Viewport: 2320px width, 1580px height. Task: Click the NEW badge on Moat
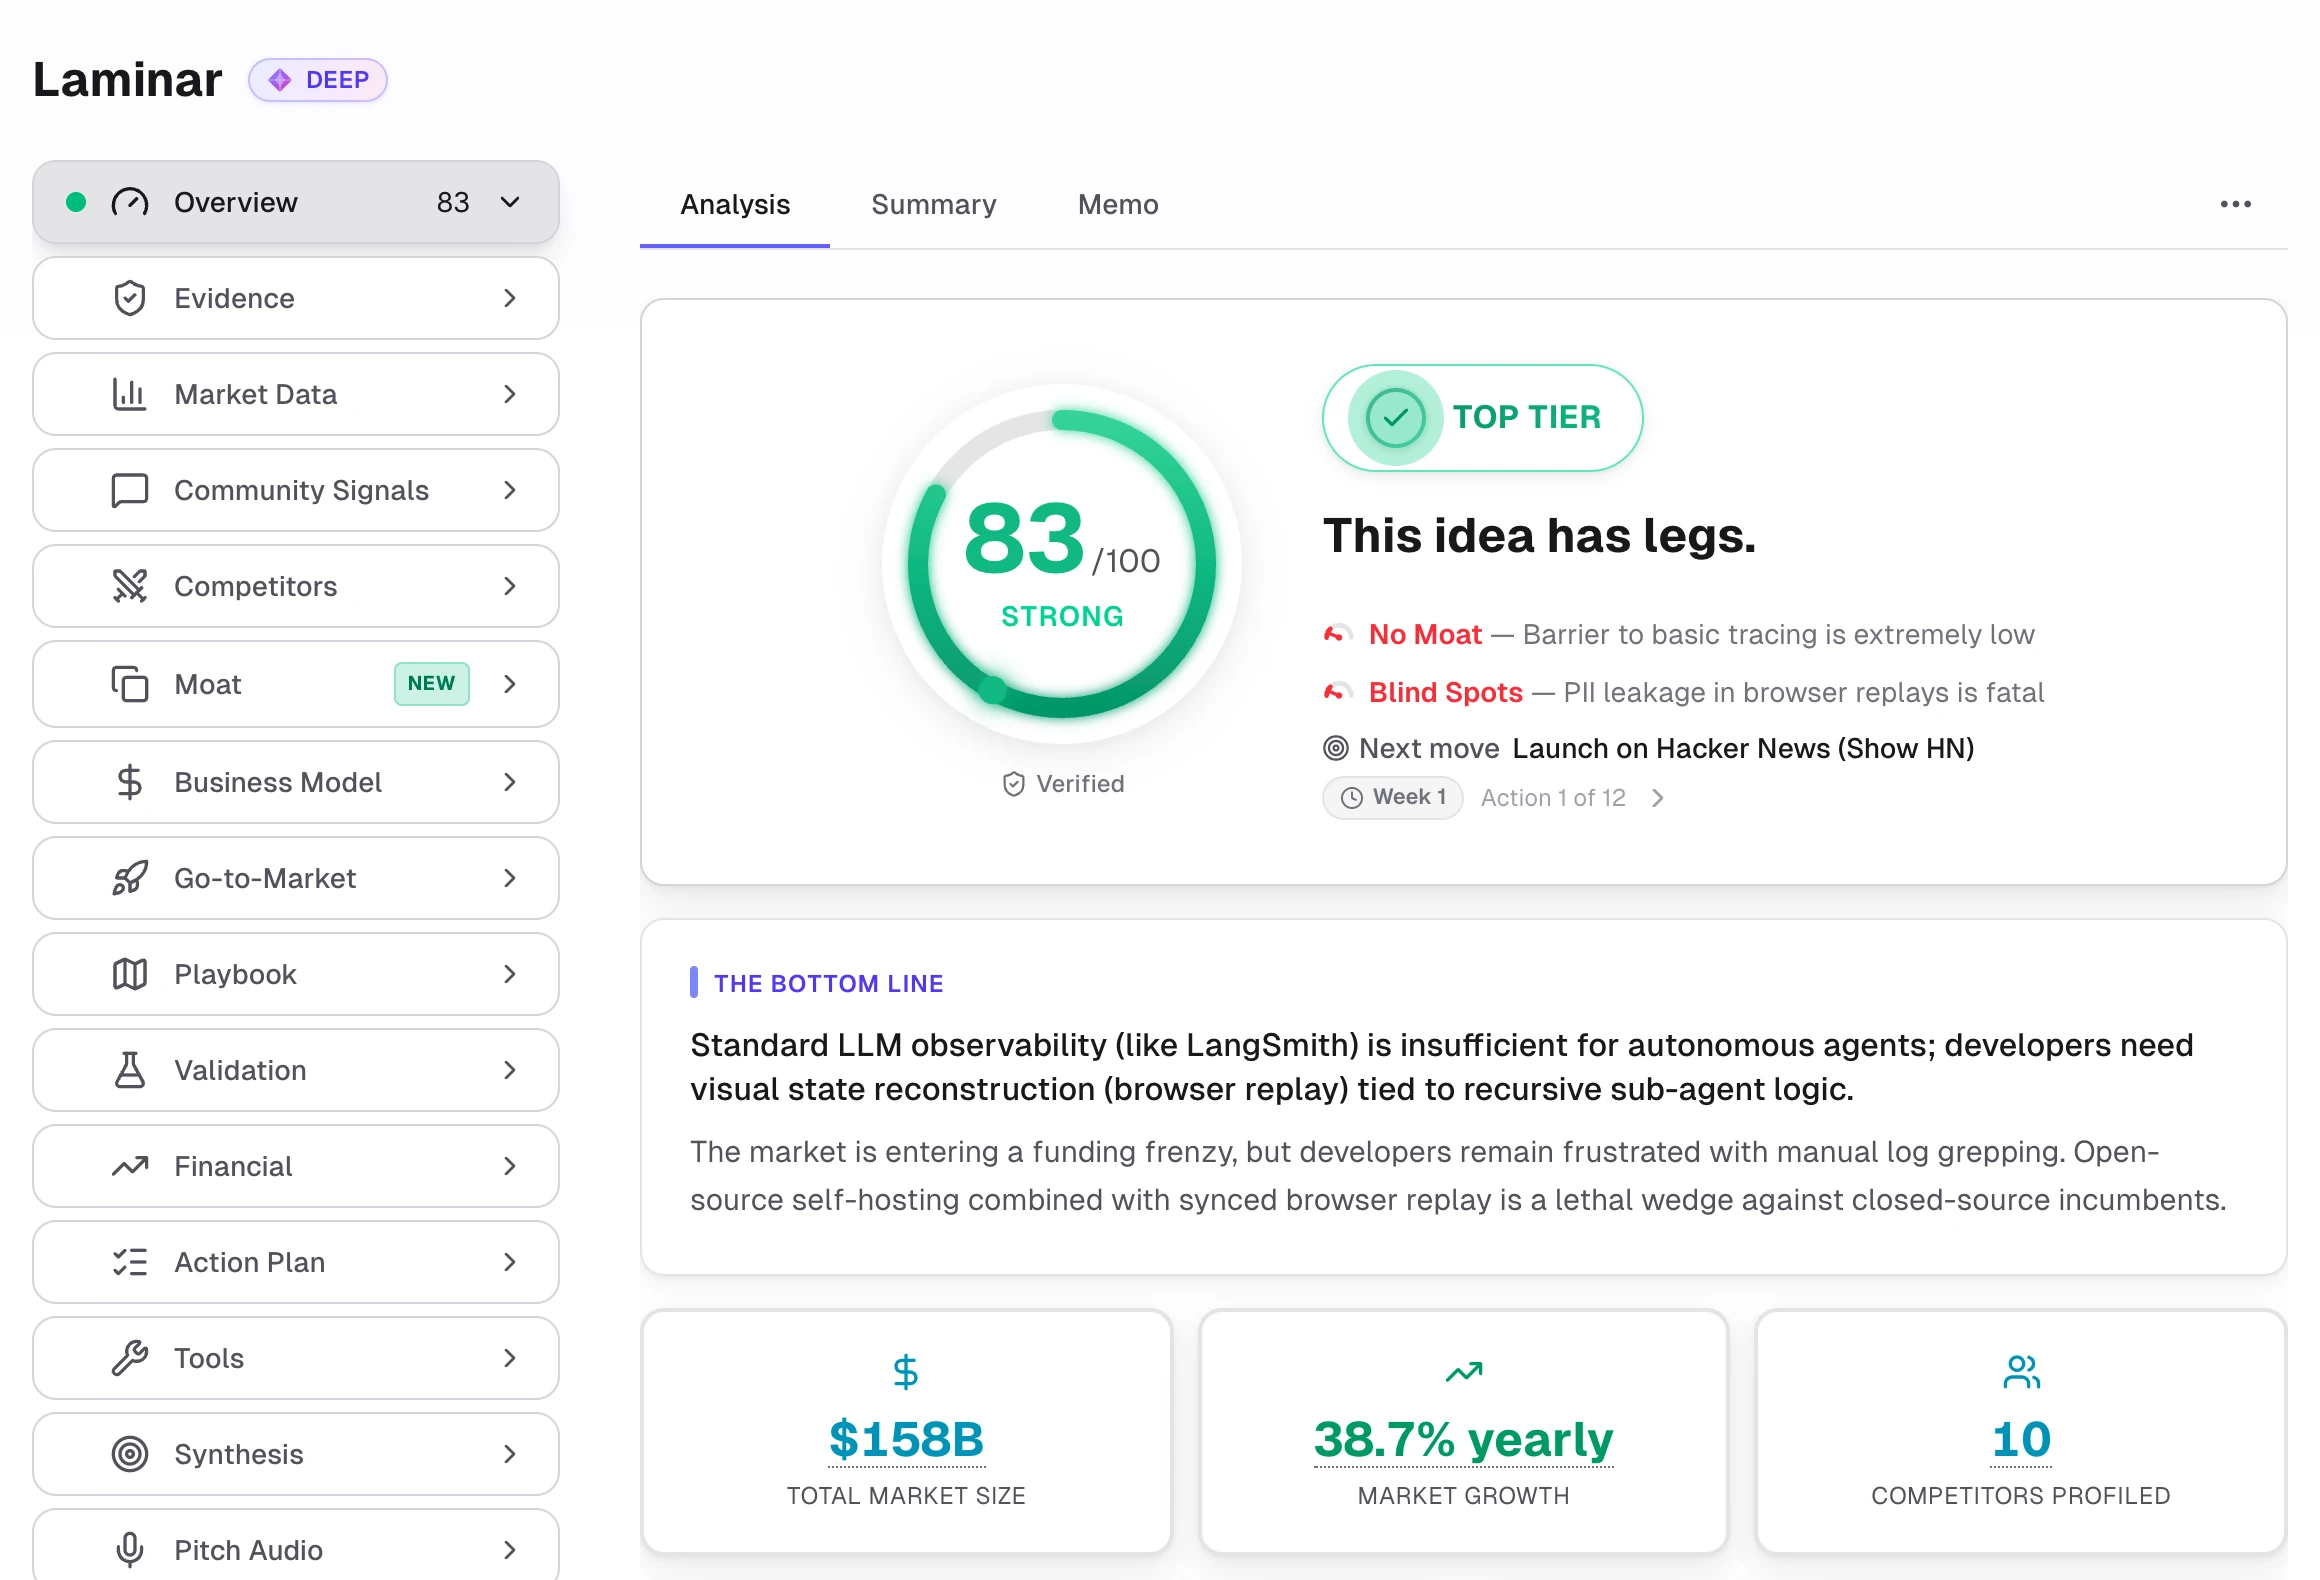pyautogui.click(x=432, y=684)
